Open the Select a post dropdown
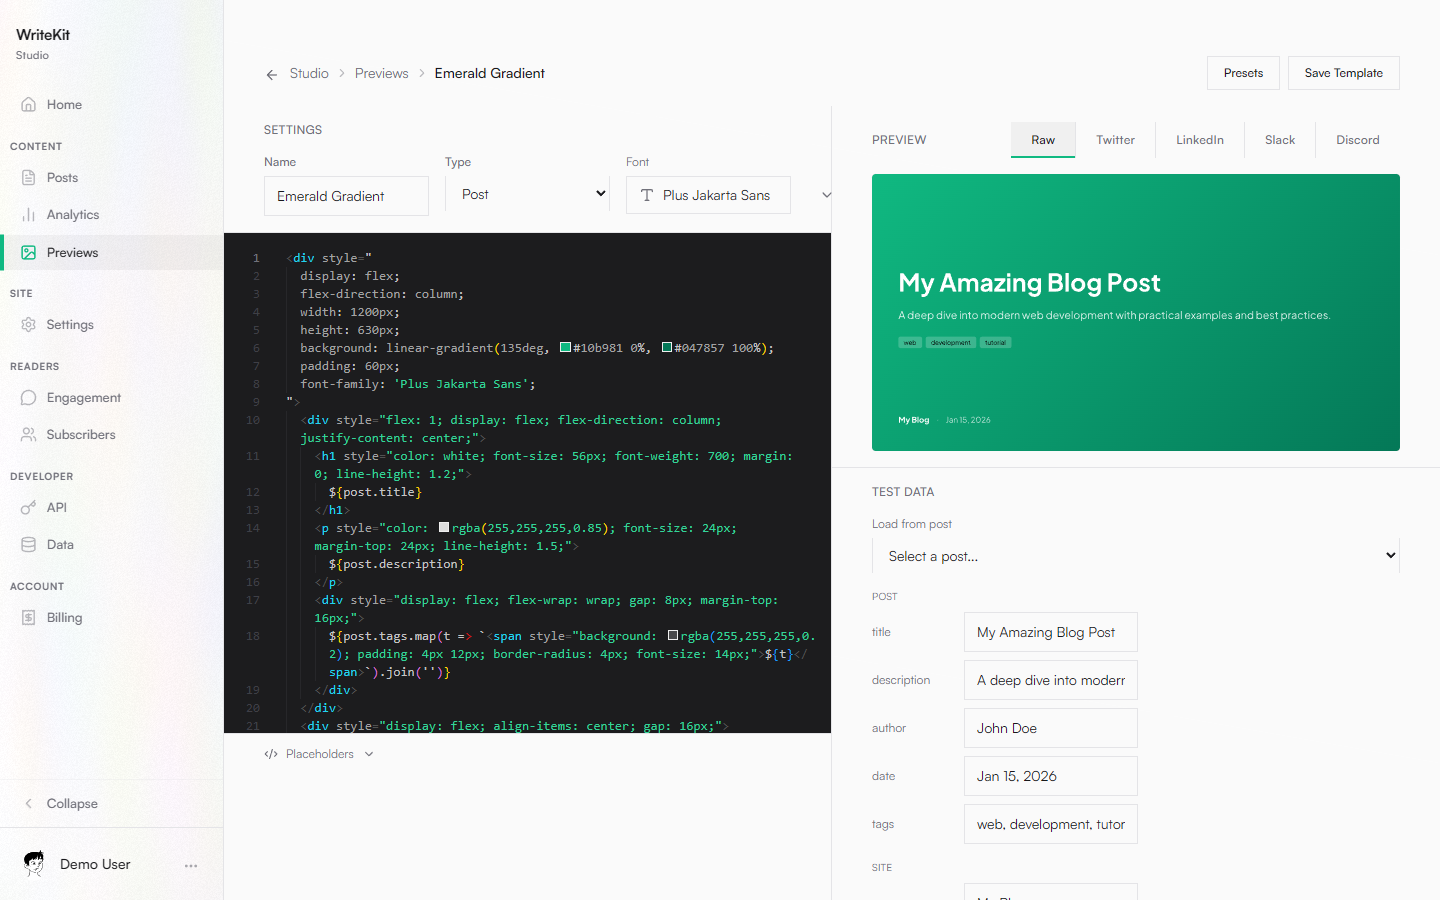This screenshot has height=900, width=1440. click(1135, 555)
